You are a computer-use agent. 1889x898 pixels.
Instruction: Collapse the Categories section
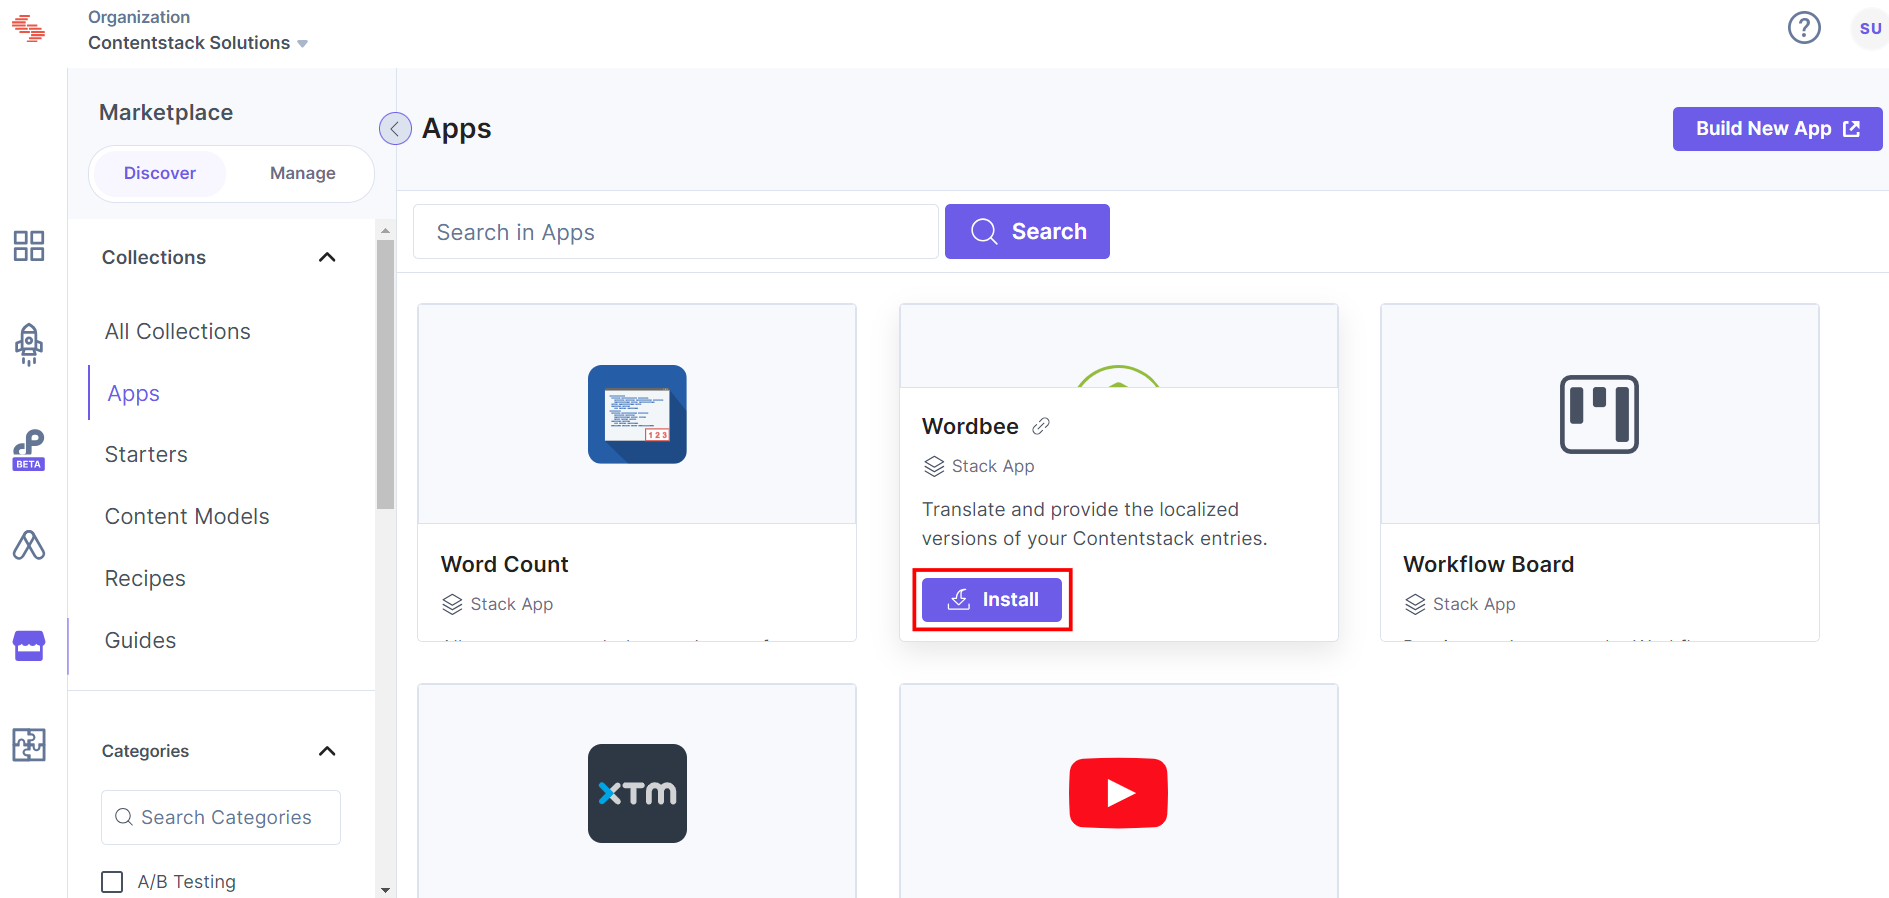click(x=327, y=751)
